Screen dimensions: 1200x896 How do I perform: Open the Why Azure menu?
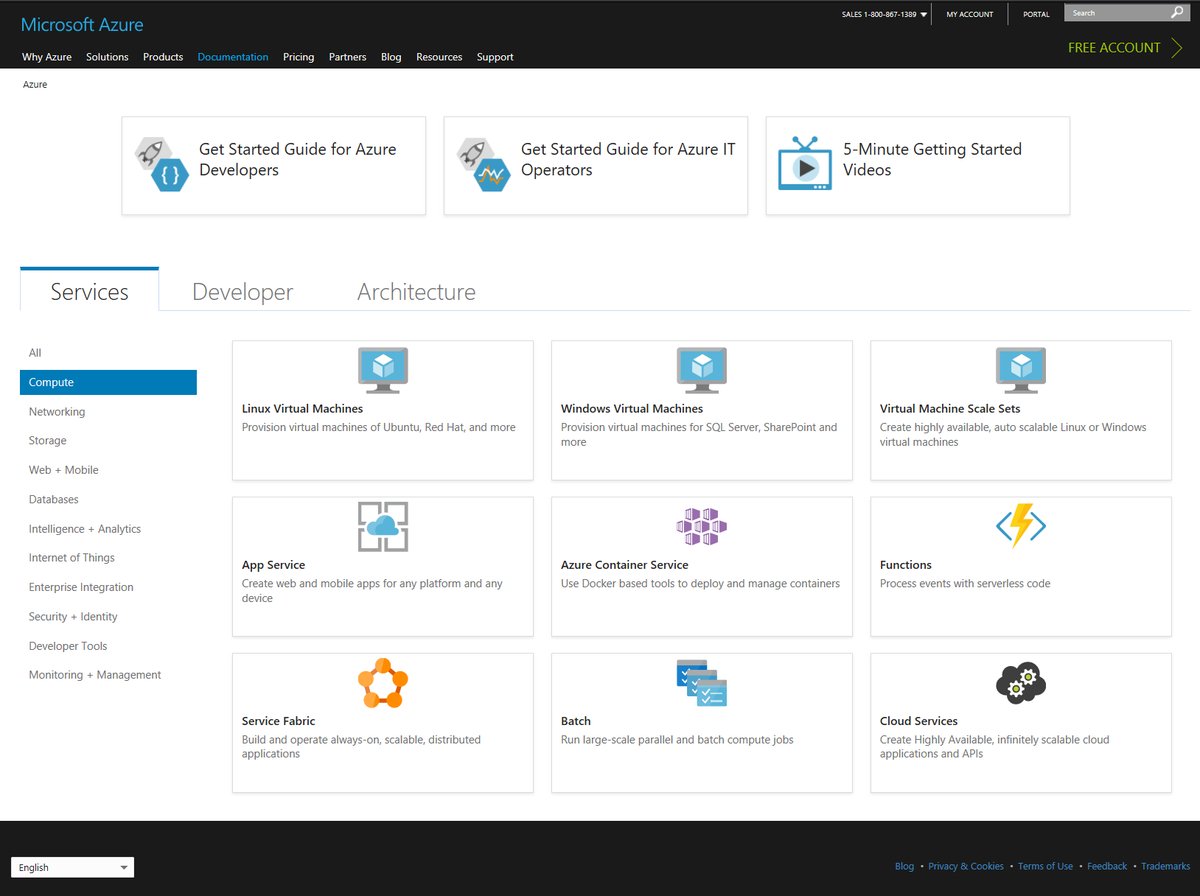click(47, 57)
